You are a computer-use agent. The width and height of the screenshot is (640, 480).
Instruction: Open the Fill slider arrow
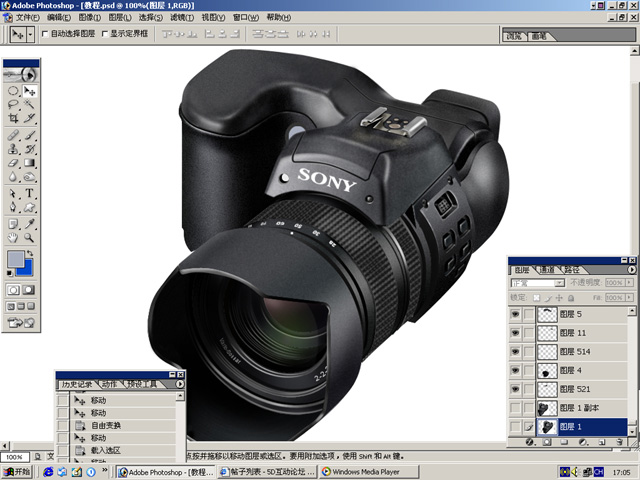click(629, 298)
